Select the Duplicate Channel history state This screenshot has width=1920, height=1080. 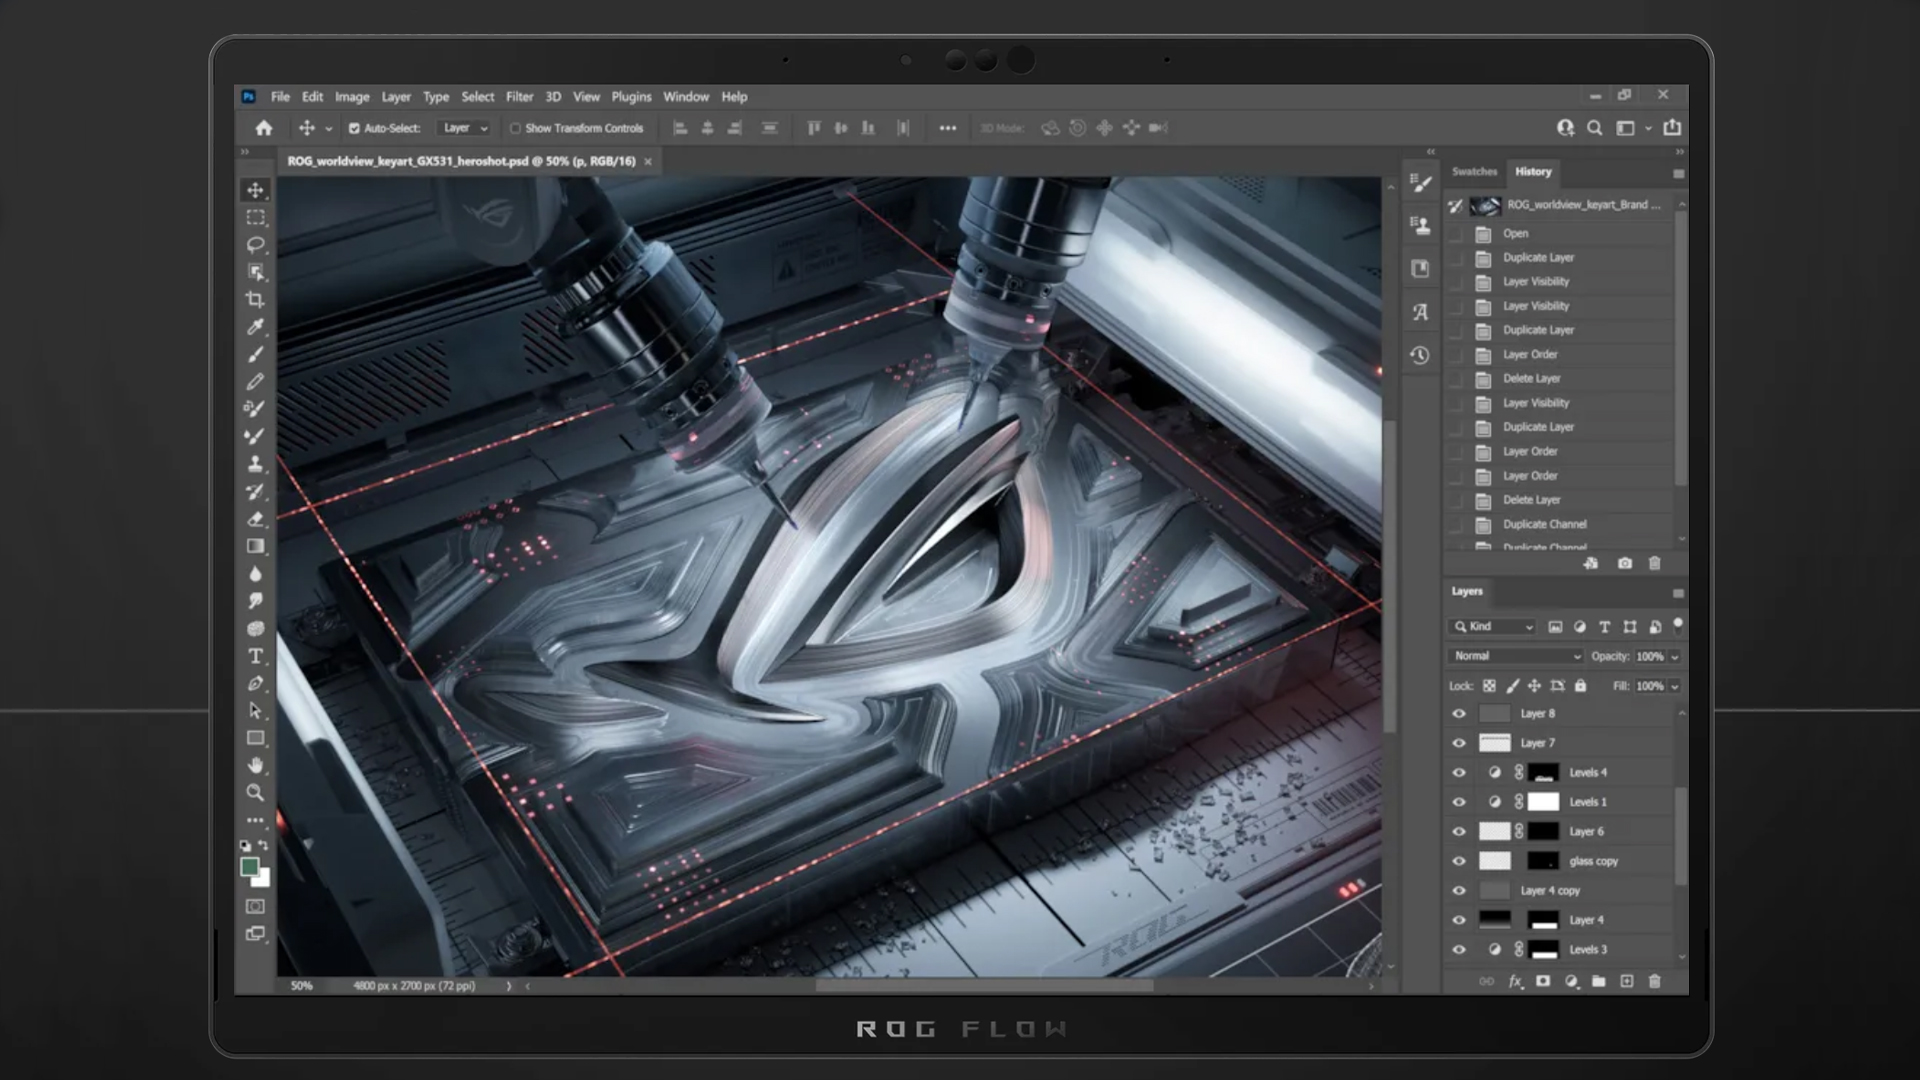(x=1544, y=524)
